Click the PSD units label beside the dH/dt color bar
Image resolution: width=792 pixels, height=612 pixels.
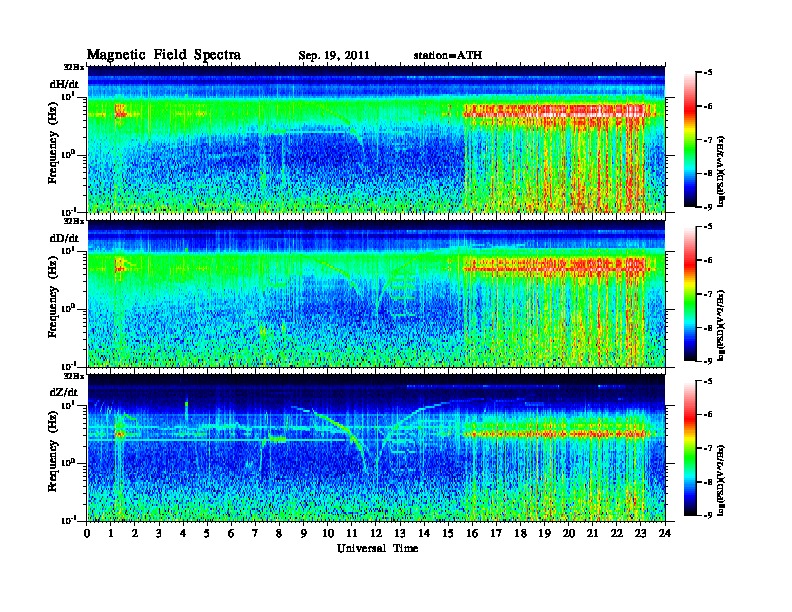[722, 171]
